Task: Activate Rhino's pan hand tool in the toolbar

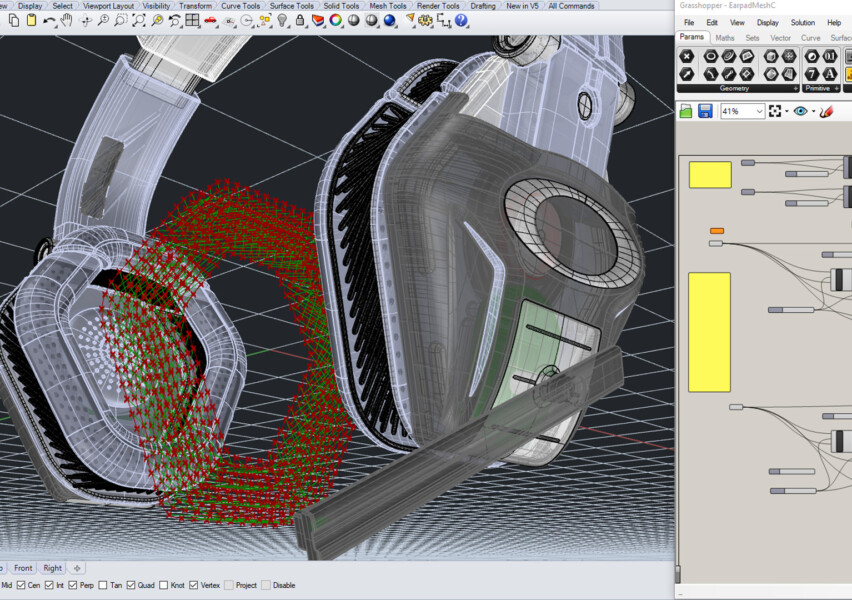Action: pyautogui.click(x=65, y=21)
